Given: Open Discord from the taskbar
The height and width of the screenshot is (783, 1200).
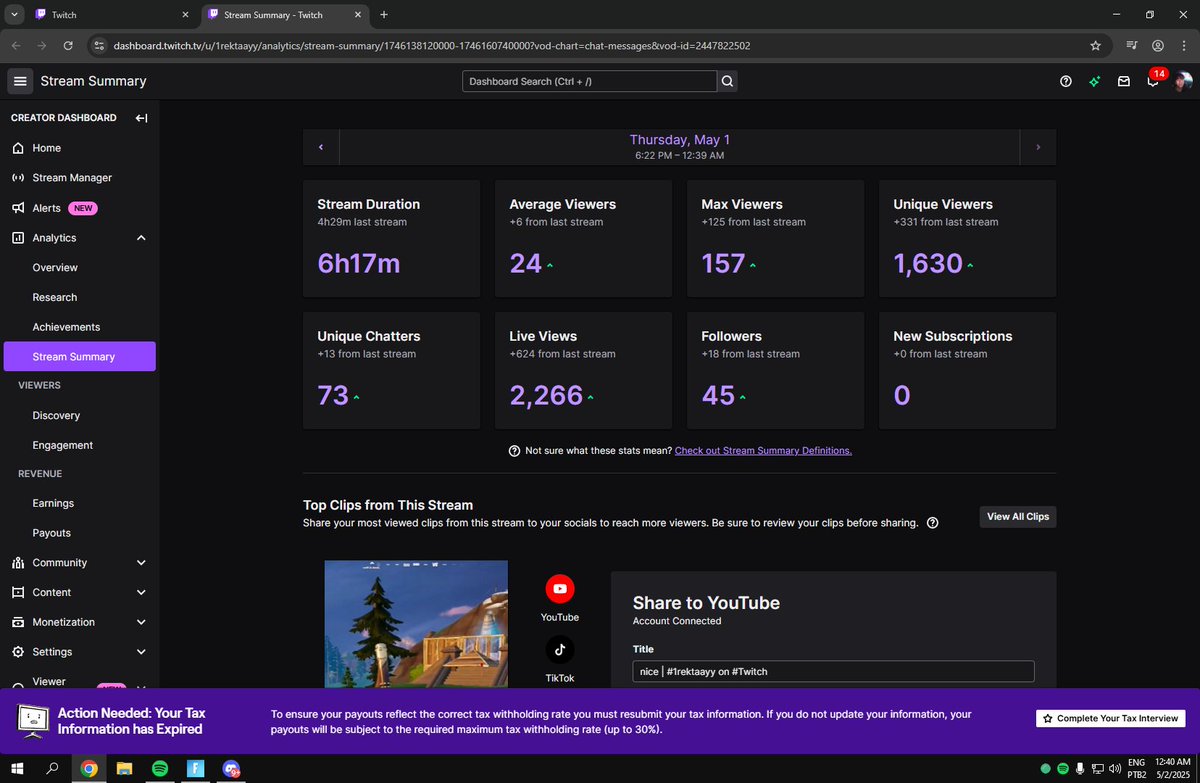Looking at the screenshot, I should click(x=232, y=768).
